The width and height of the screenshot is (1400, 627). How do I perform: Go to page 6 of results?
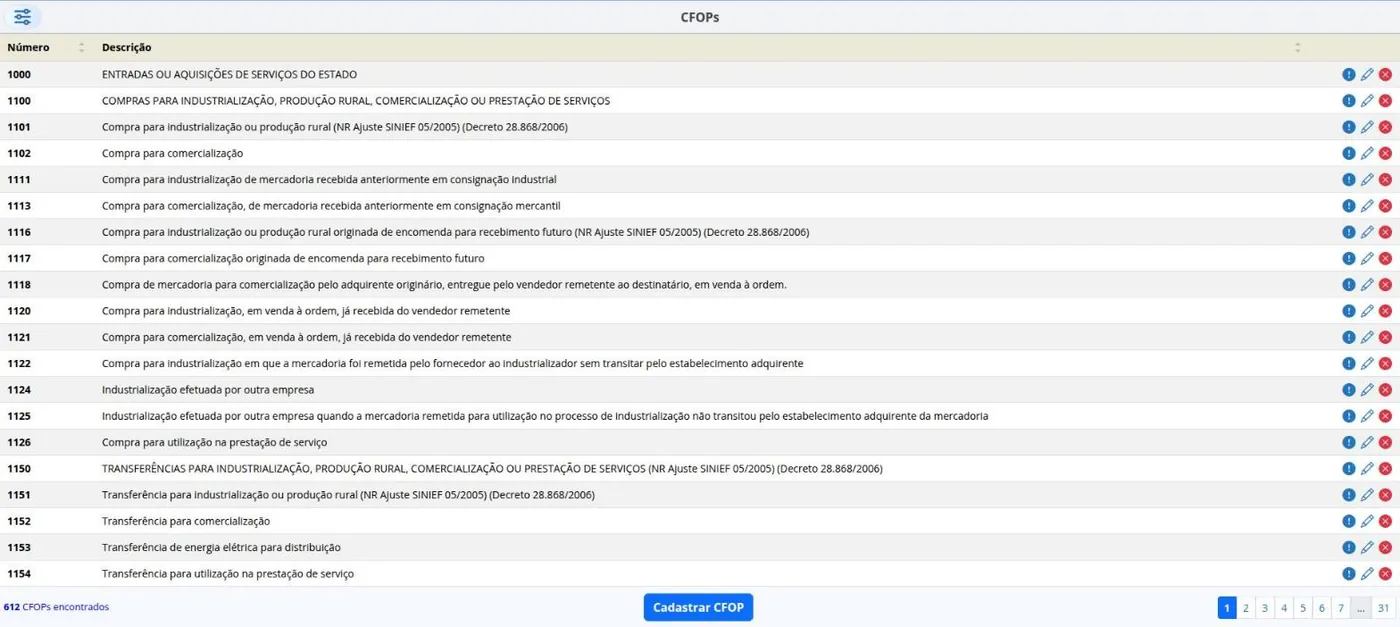coord(1322,608)
